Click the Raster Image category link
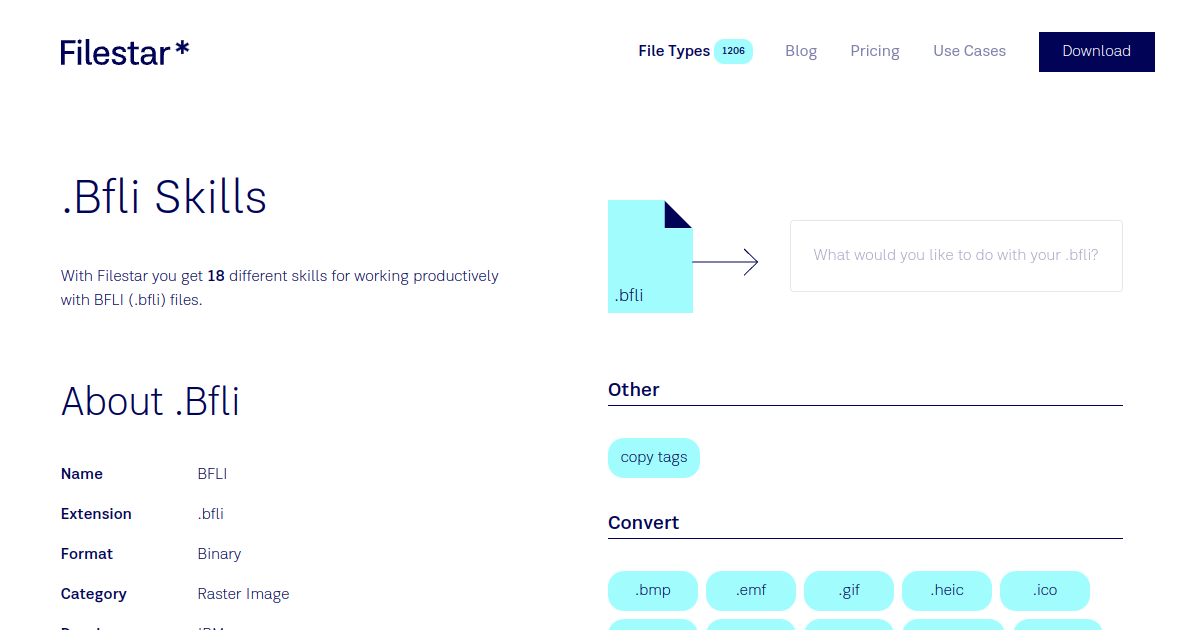 pyautogui.click(x=243, y=593)
